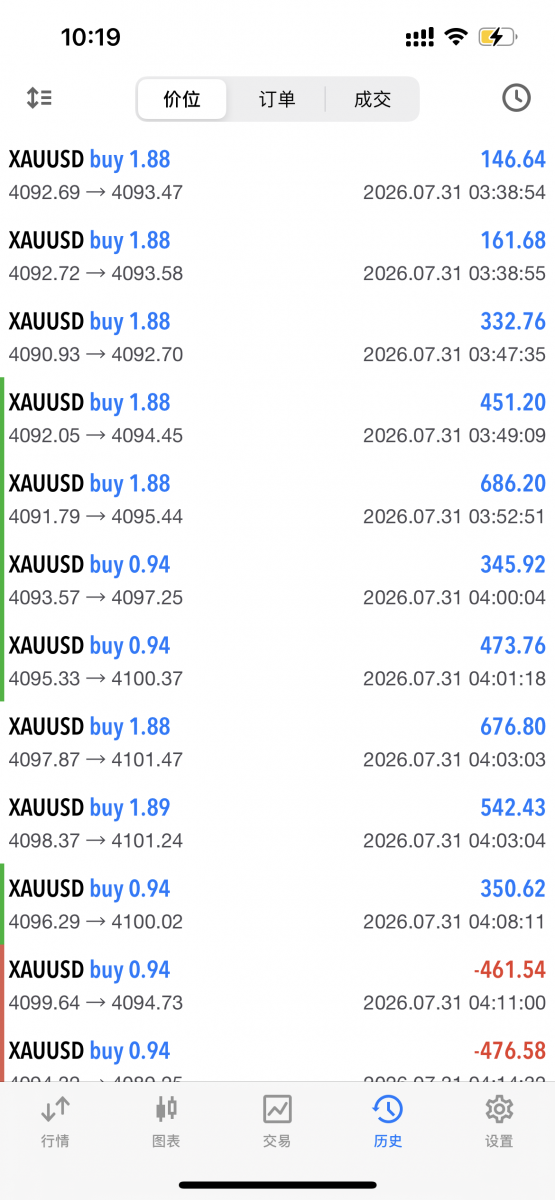
Task: Open the 设置 settings gear icon
Action: click(x=499, y=1109)
